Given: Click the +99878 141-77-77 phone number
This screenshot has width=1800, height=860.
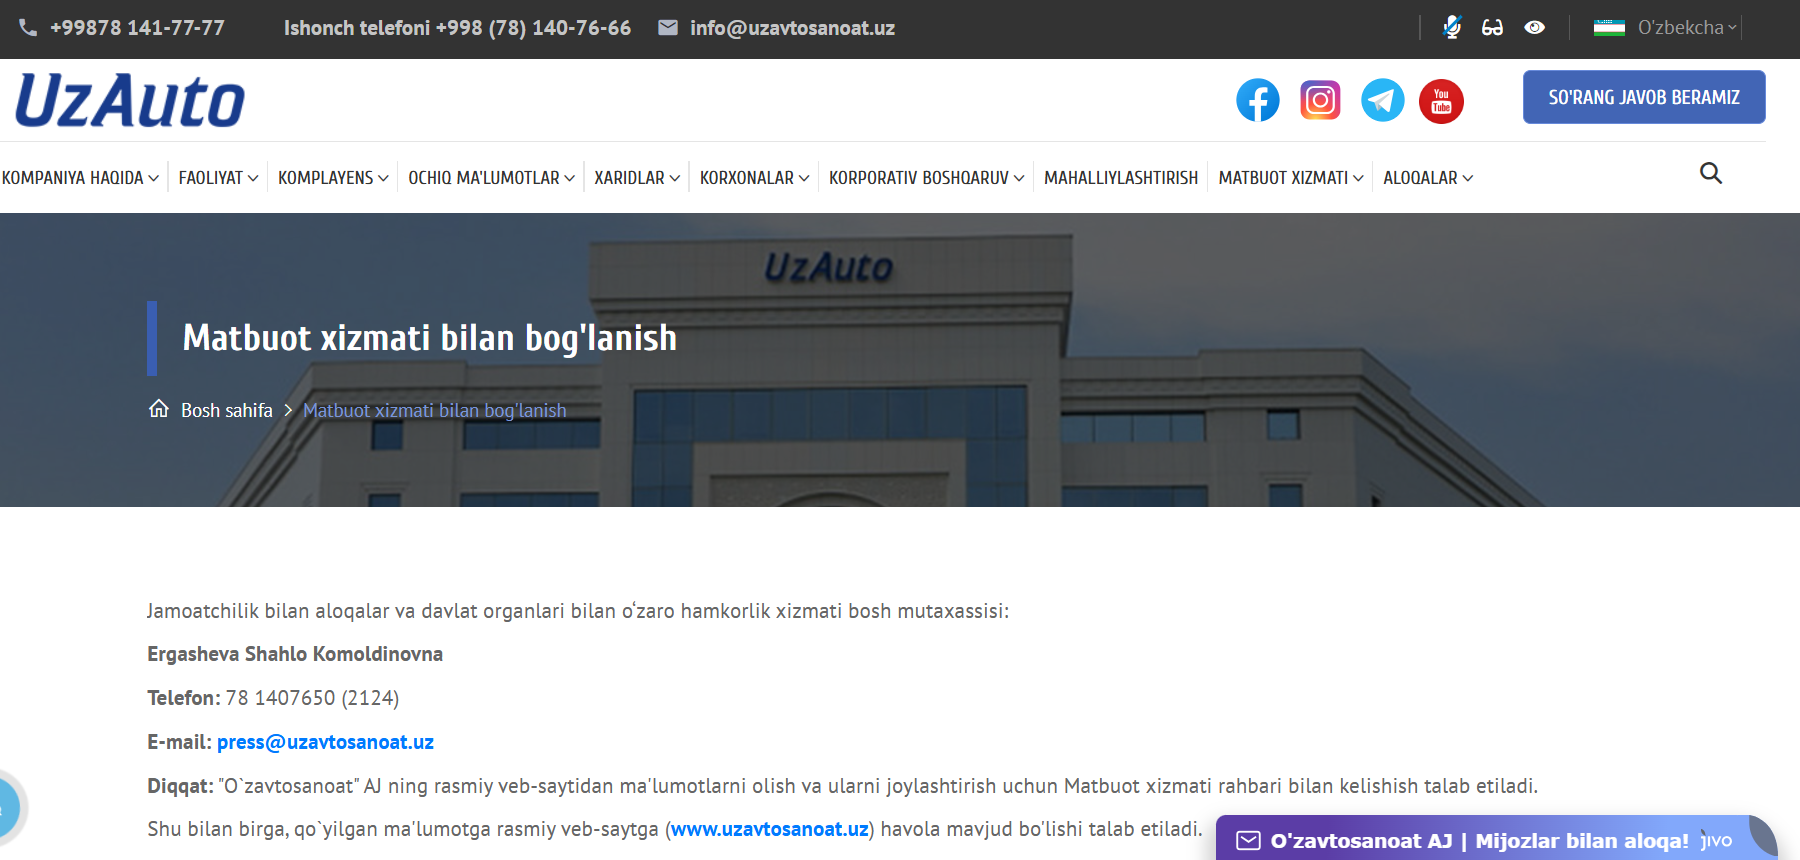Looking at the screenshot, I should 137,28.
